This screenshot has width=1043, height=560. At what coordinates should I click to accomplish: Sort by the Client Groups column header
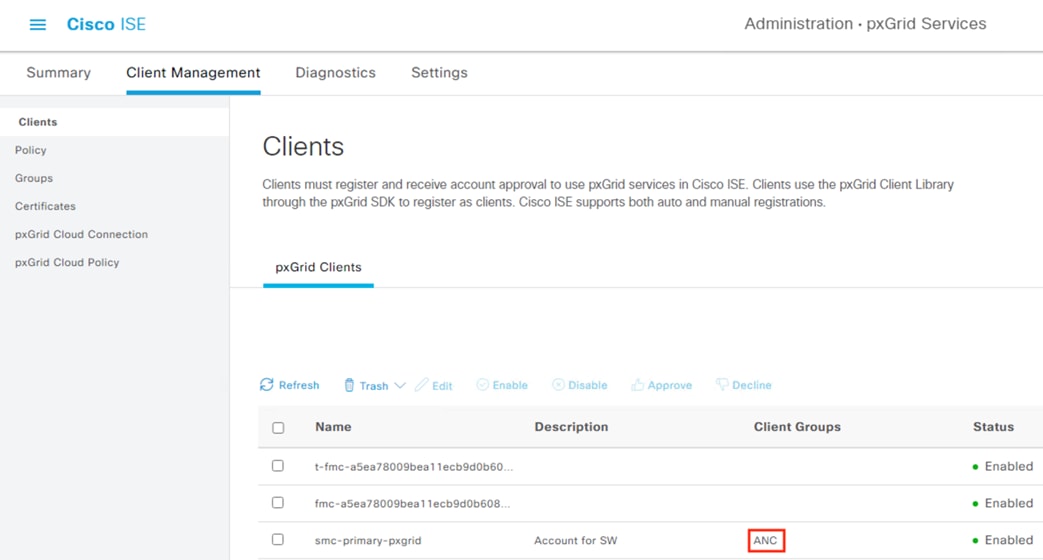[x=797, y=427]
